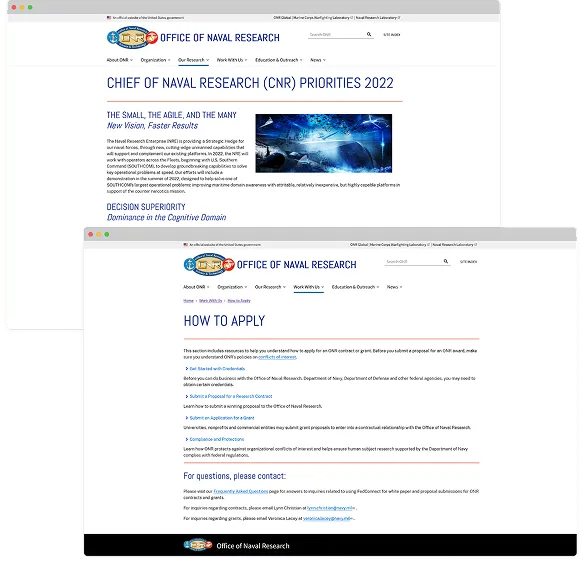The image size is (584, 564).
Task: Click ONR Global link in the CNR Priorities window
Action: click(282, 18)
